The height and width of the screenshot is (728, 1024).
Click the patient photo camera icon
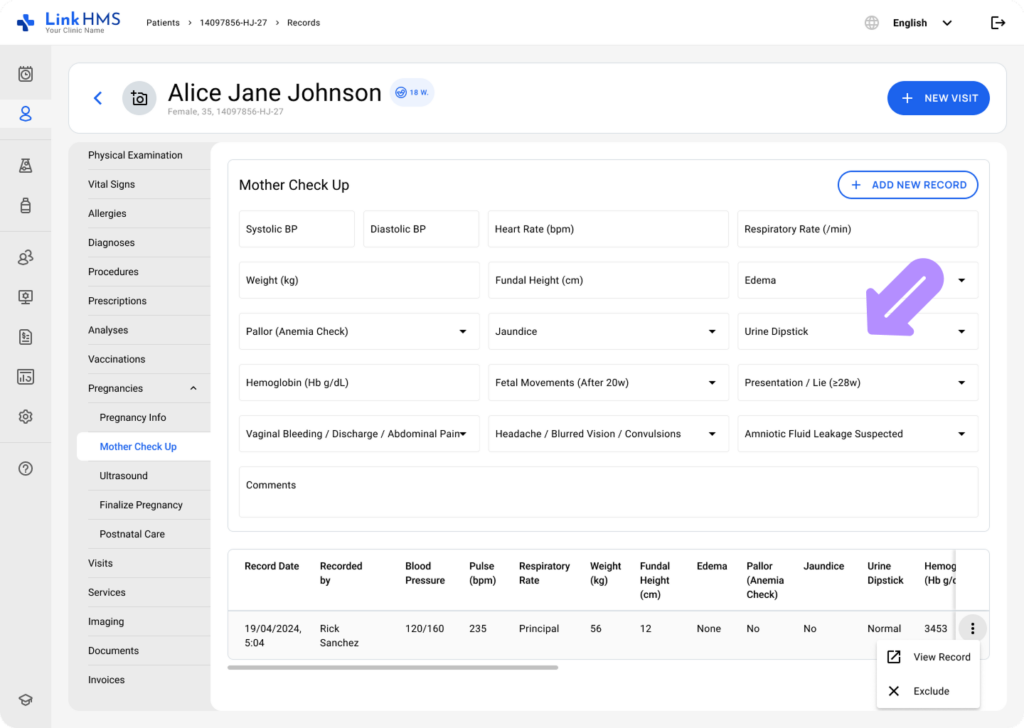[139, 98]
